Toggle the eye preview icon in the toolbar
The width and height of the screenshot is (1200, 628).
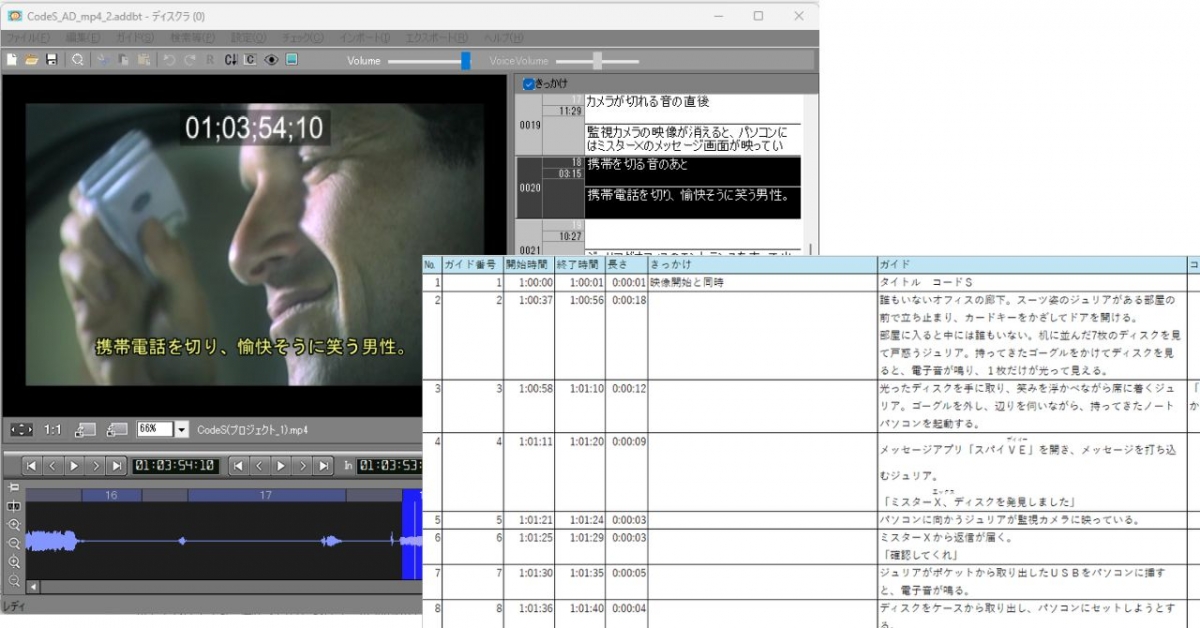(271, 60)
